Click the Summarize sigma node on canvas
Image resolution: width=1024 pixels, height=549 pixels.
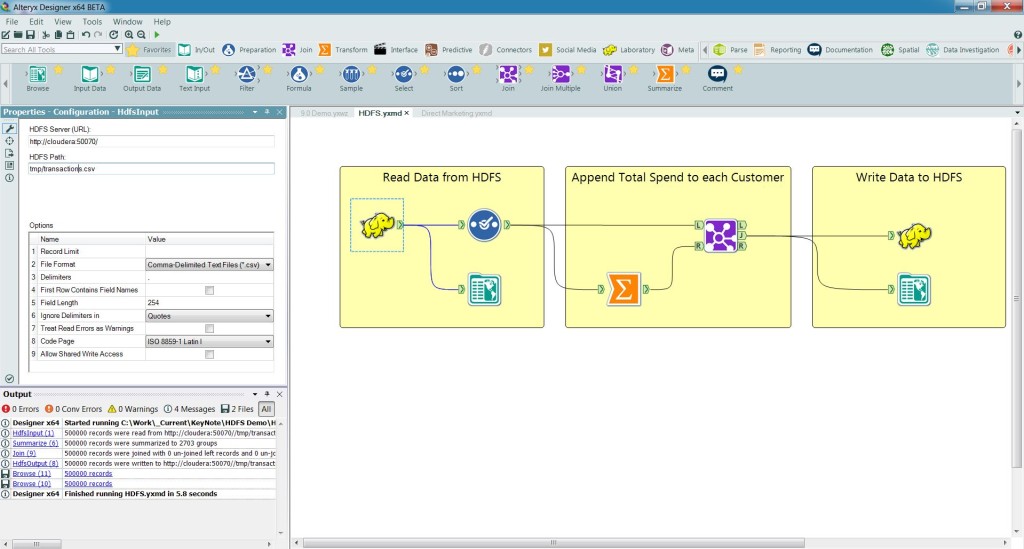pyautogui.click(x=623, y=289)
